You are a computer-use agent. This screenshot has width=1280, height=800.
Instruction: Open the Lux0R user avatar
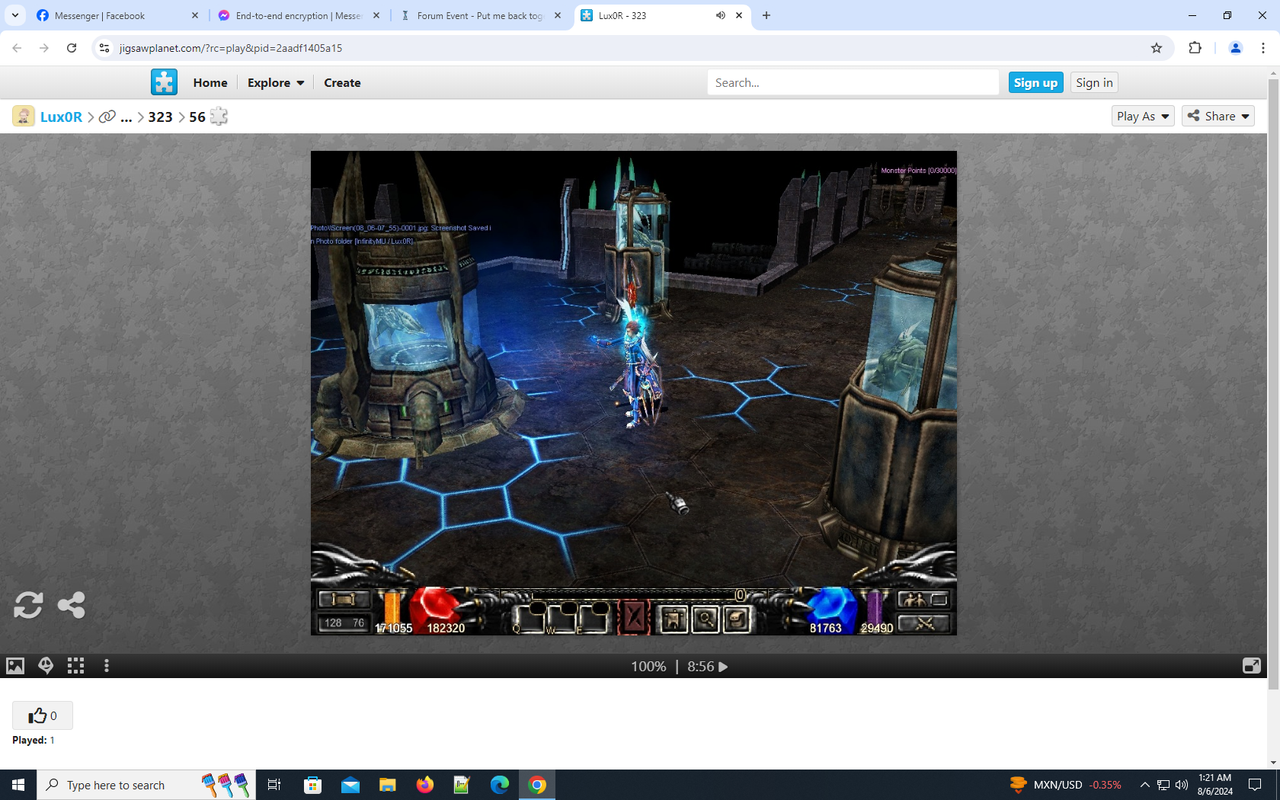(23, 116)
